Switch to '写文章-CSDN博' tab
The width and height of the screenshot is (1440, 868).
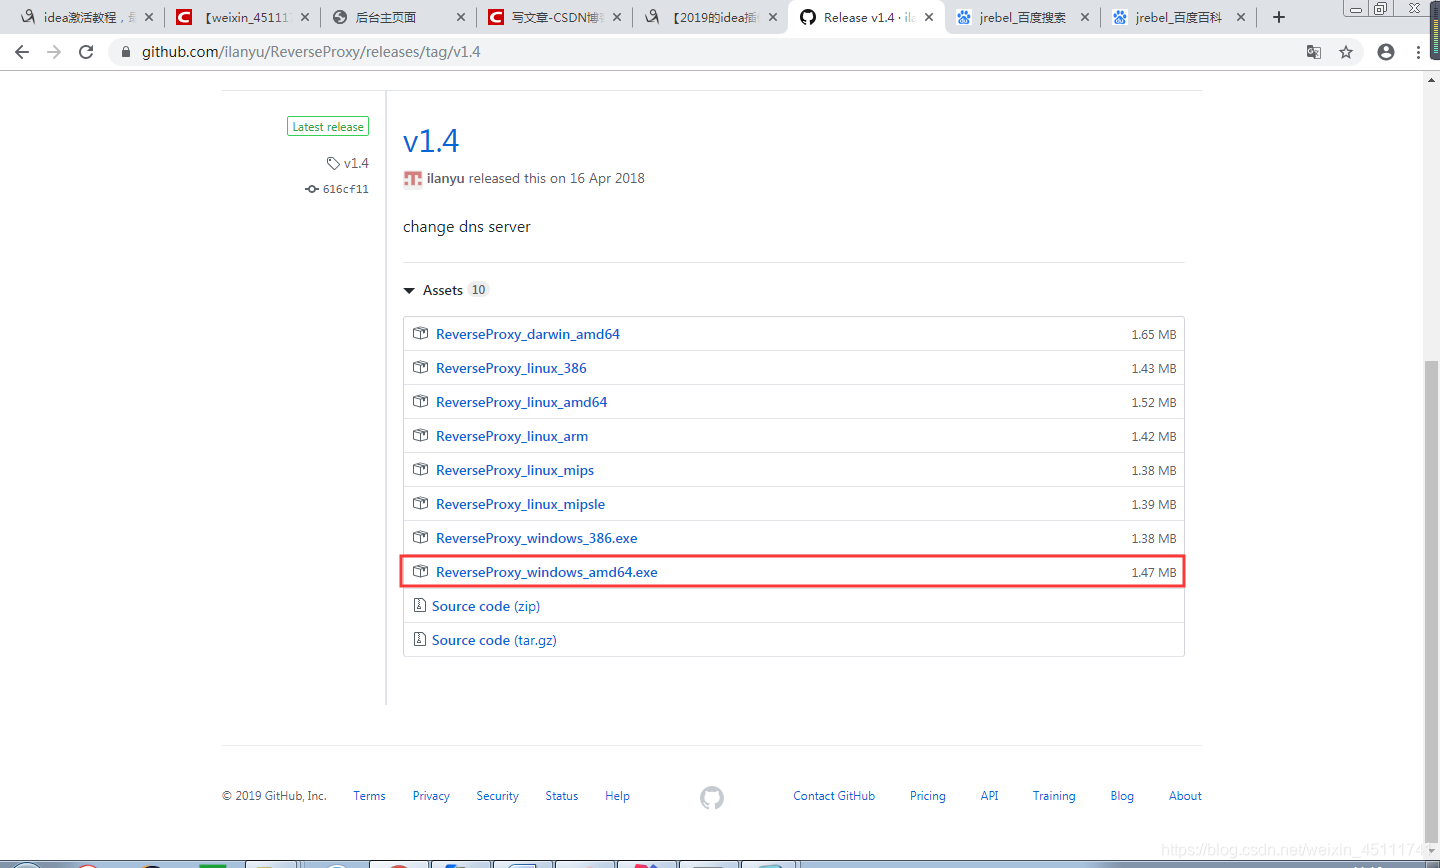552,17
